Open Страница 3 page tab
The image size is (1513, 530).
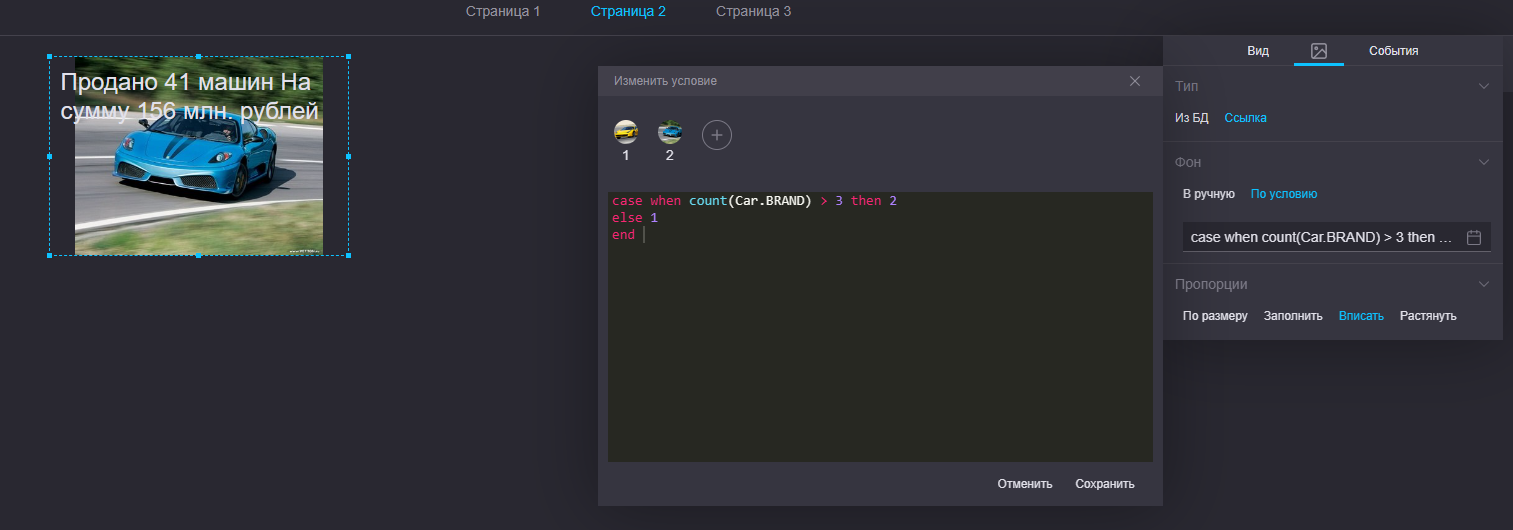point(753,12)
